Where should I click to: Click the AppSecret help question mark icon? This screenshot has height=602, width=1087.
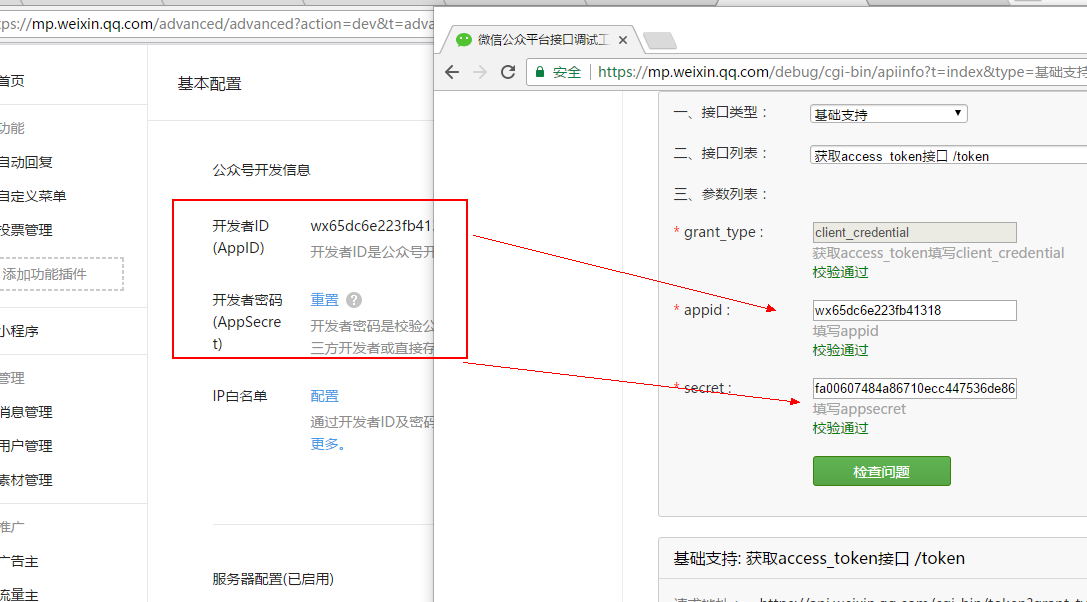click(x=354, y=300)
